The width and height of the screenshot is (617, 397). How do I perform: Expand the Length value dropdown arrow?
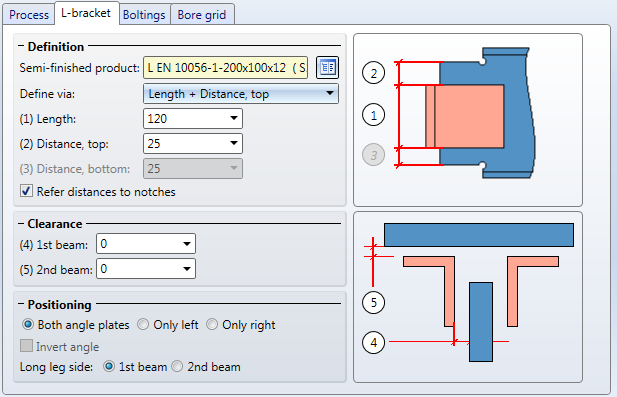234,118
